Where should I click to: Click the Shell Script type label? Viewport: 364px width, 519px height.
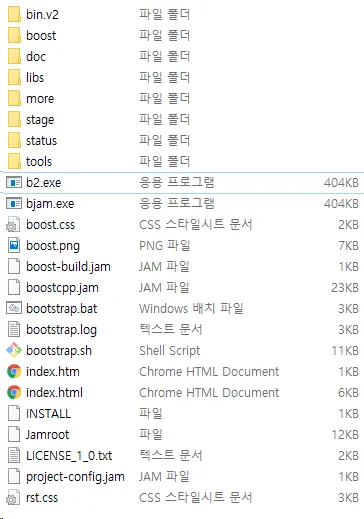170,351
